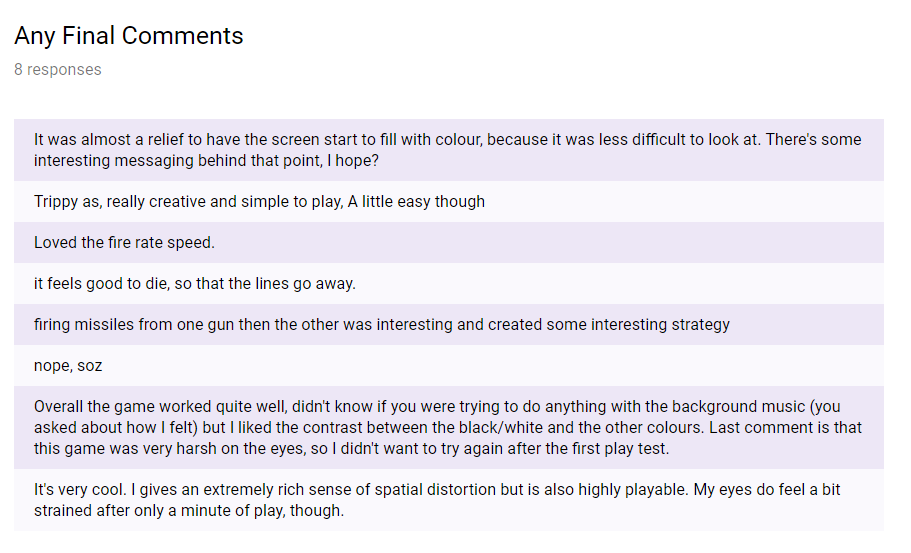Click the "nope, soz" response
The height and width of the screenshot is (553, 911).
coord(68,365)
